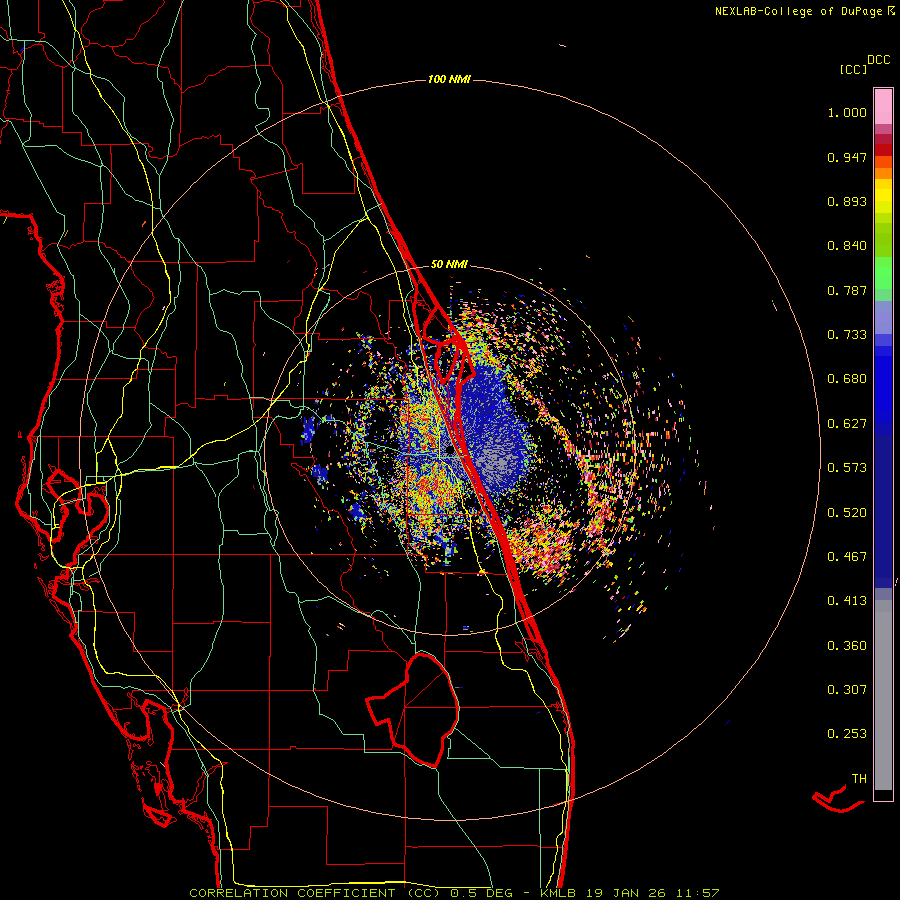Image resolution: width=900 pixels, height=900 pixels.
Task: Click the 0.360 scale value
Action: [x=847, y=646]
